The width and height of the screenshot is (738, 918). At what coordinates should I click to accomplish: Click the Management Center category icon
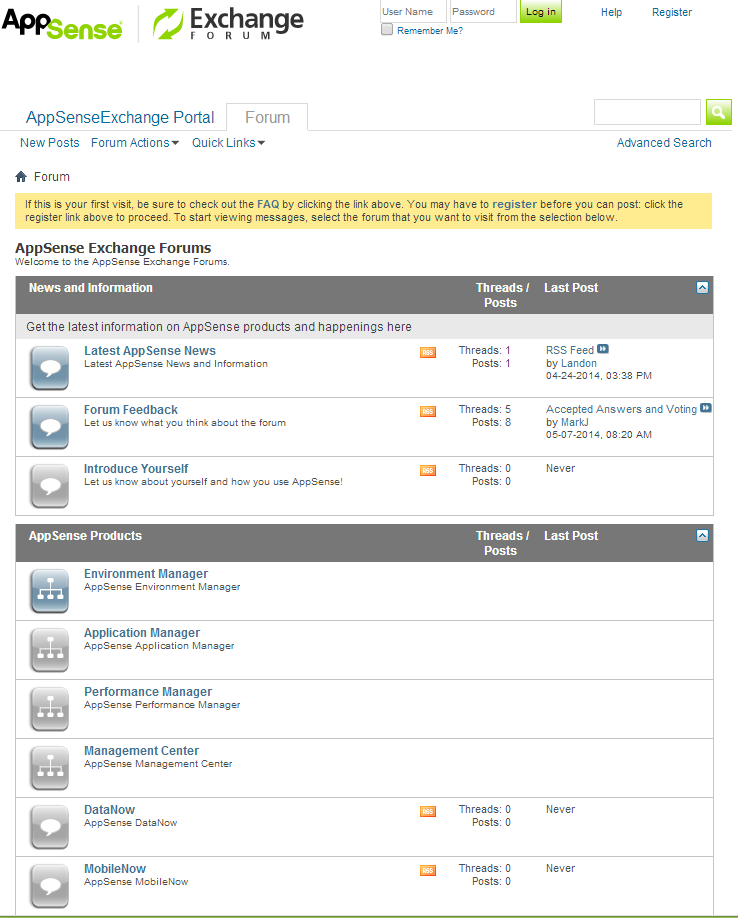click(50, 769)
